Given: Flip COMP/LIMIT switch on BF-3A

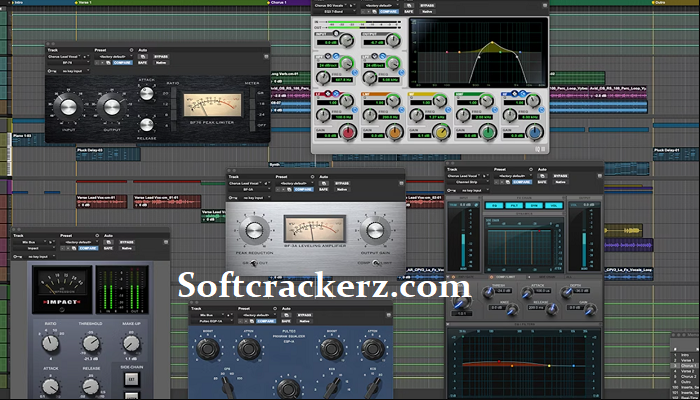Looking at the screenshot, I should [375, 263].
